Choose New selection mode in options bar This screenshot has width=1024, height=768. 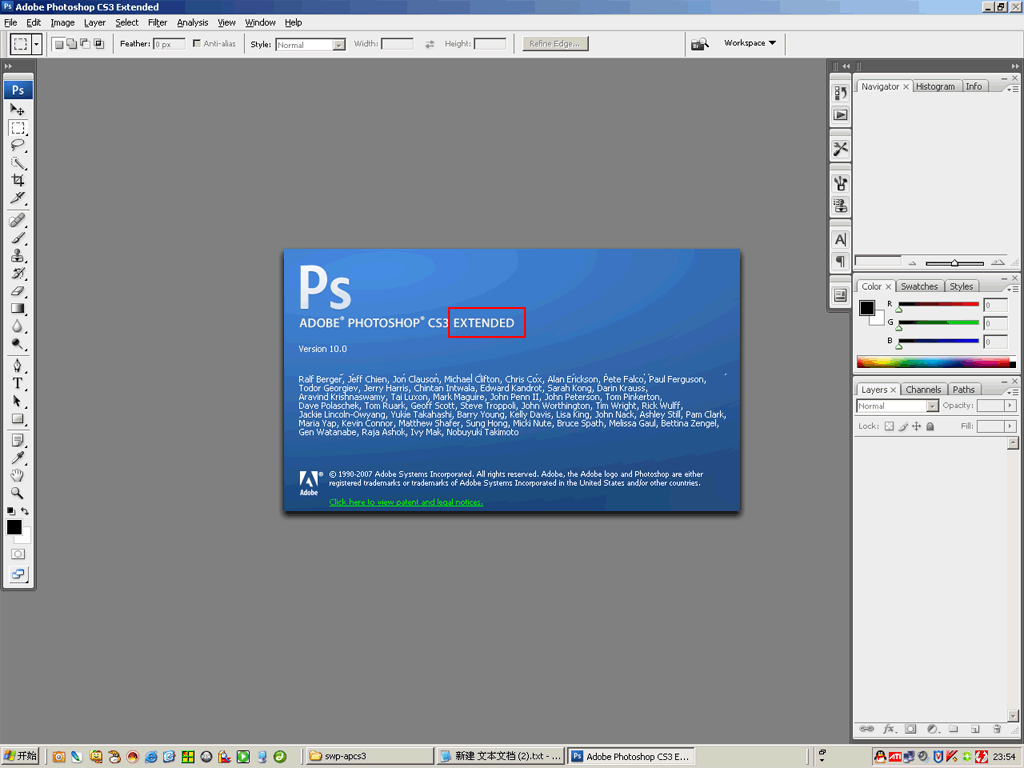tap(59, 44)
